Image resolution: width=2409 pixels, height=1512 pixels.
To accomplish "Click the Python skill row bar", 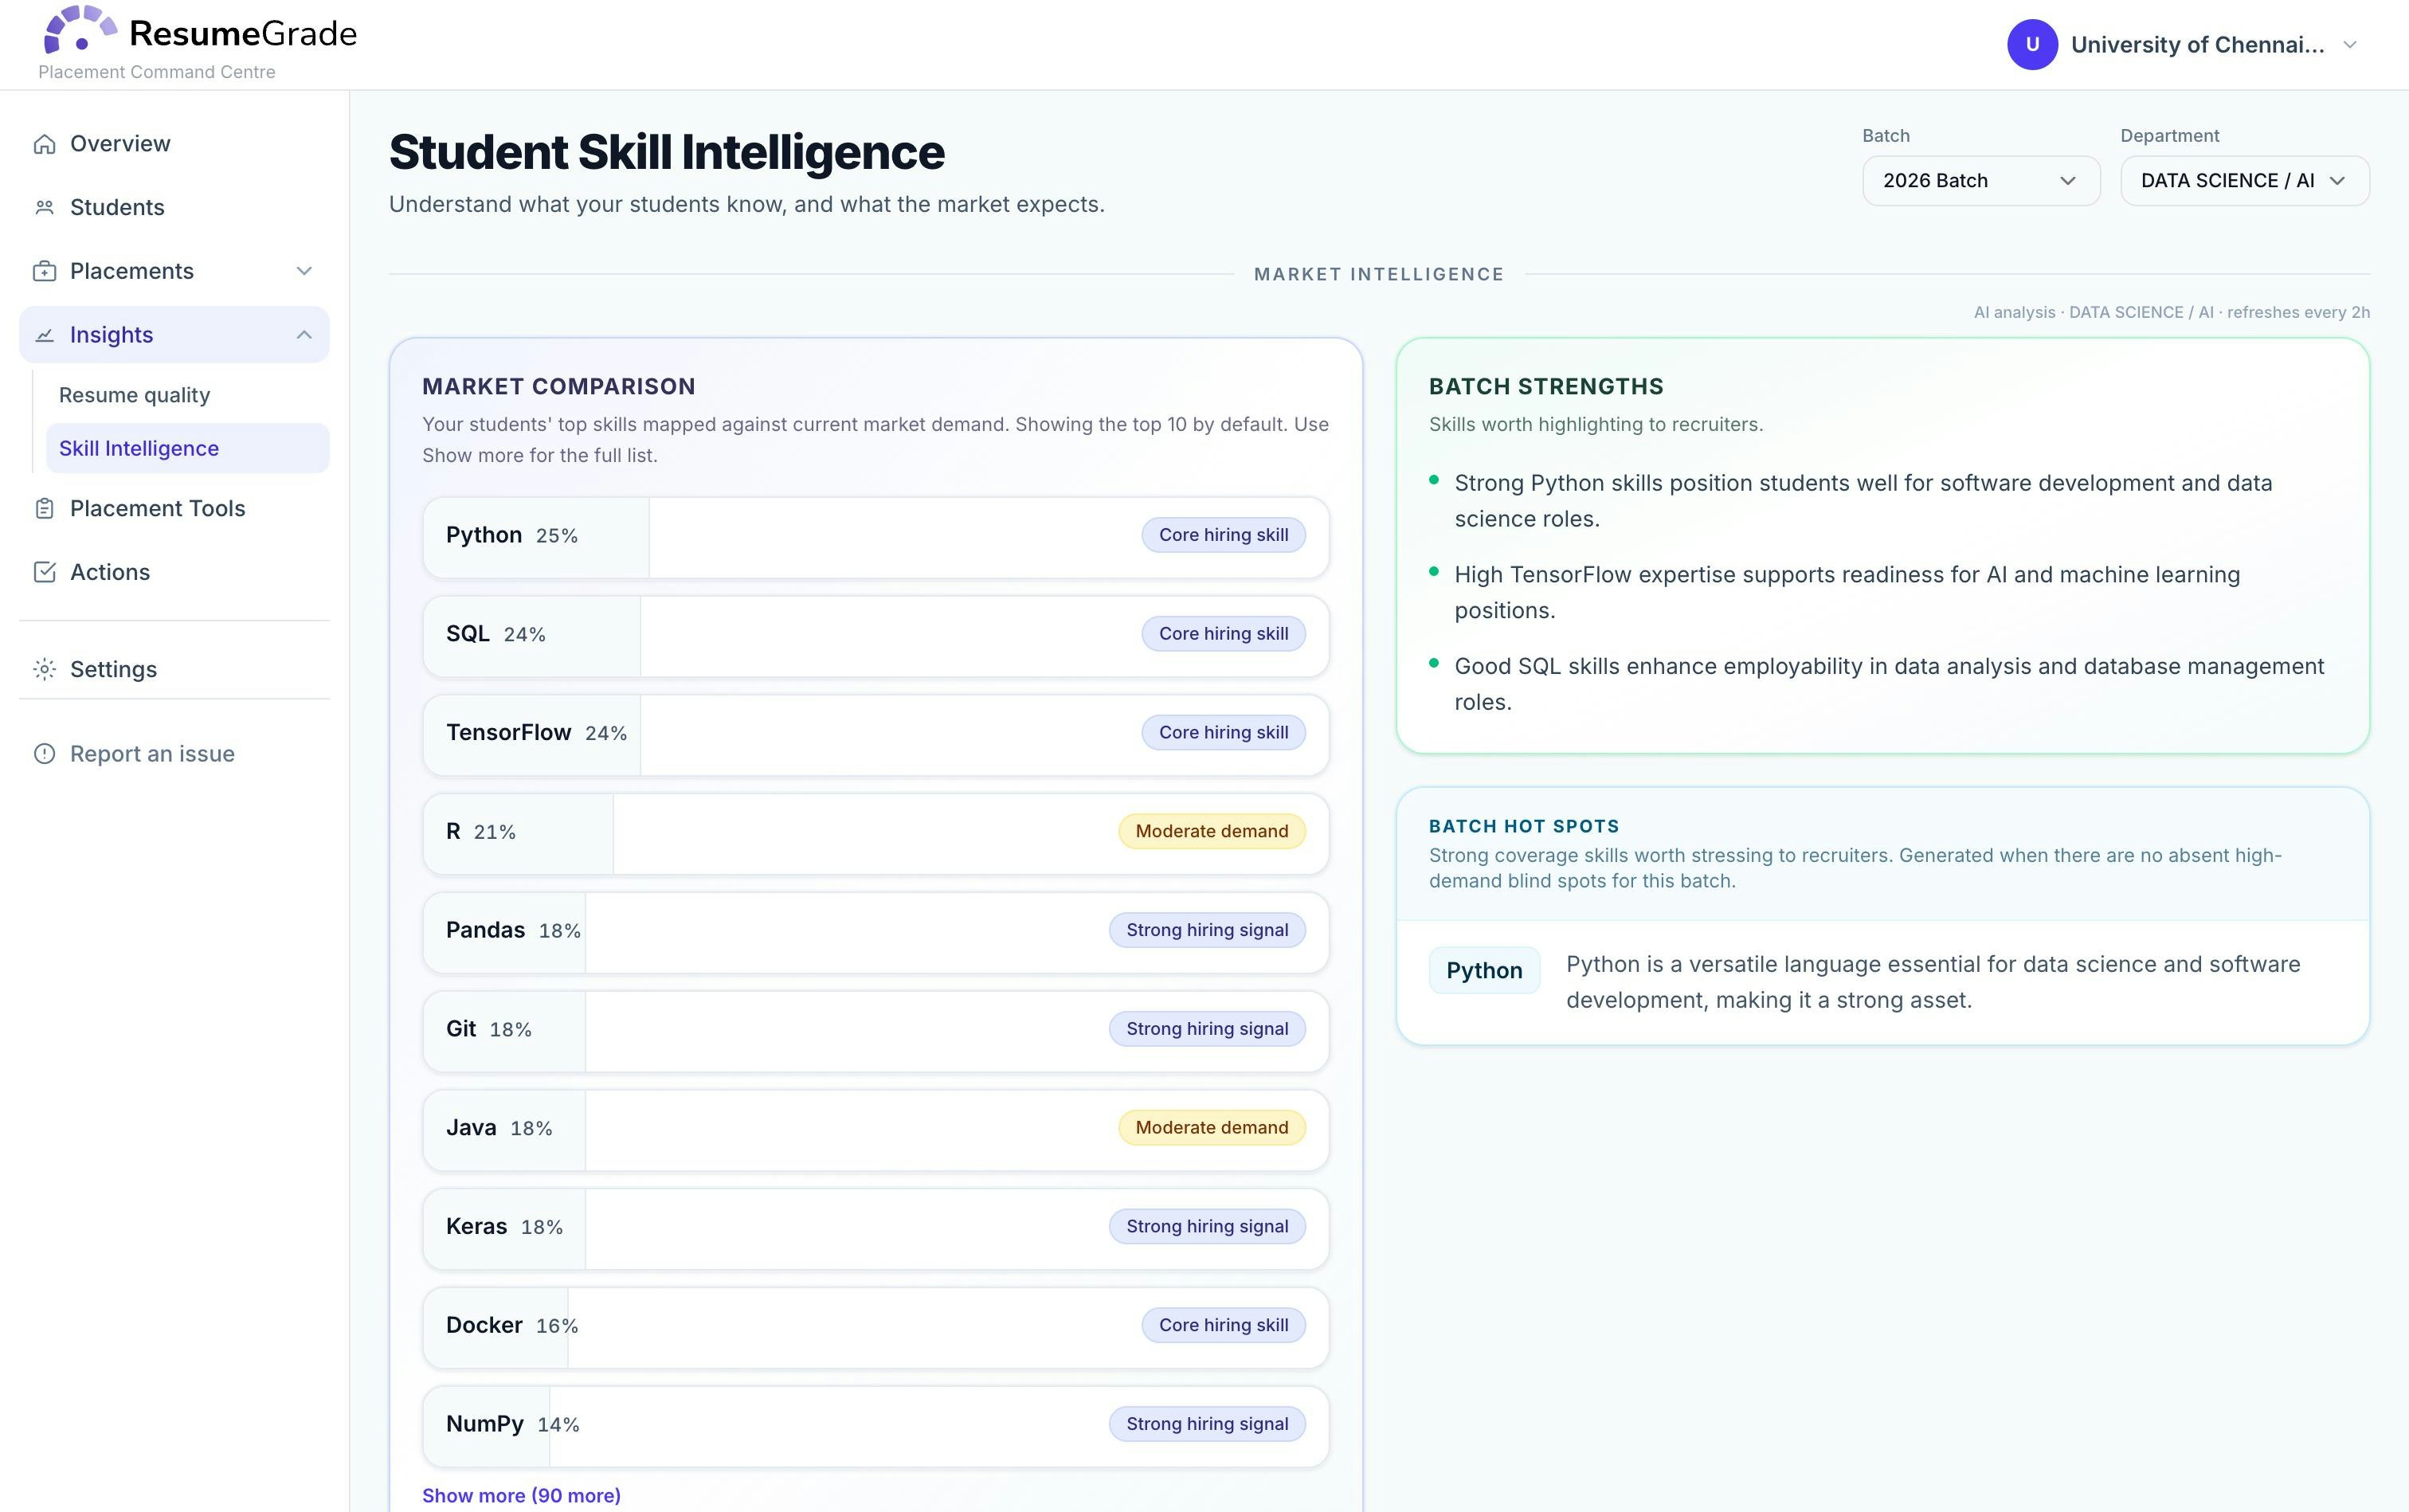I will 876,537.
